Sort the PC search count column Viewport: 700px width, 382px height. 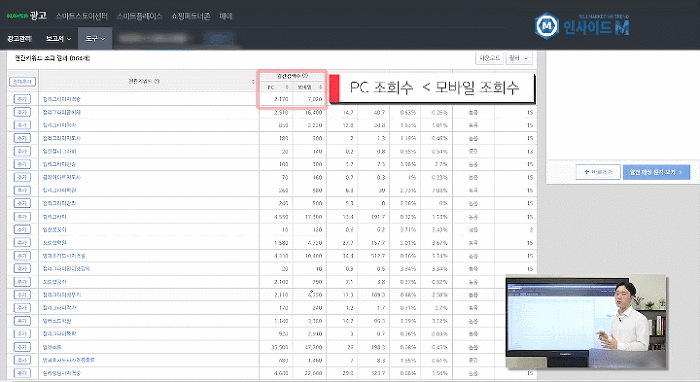click(287, 87)
